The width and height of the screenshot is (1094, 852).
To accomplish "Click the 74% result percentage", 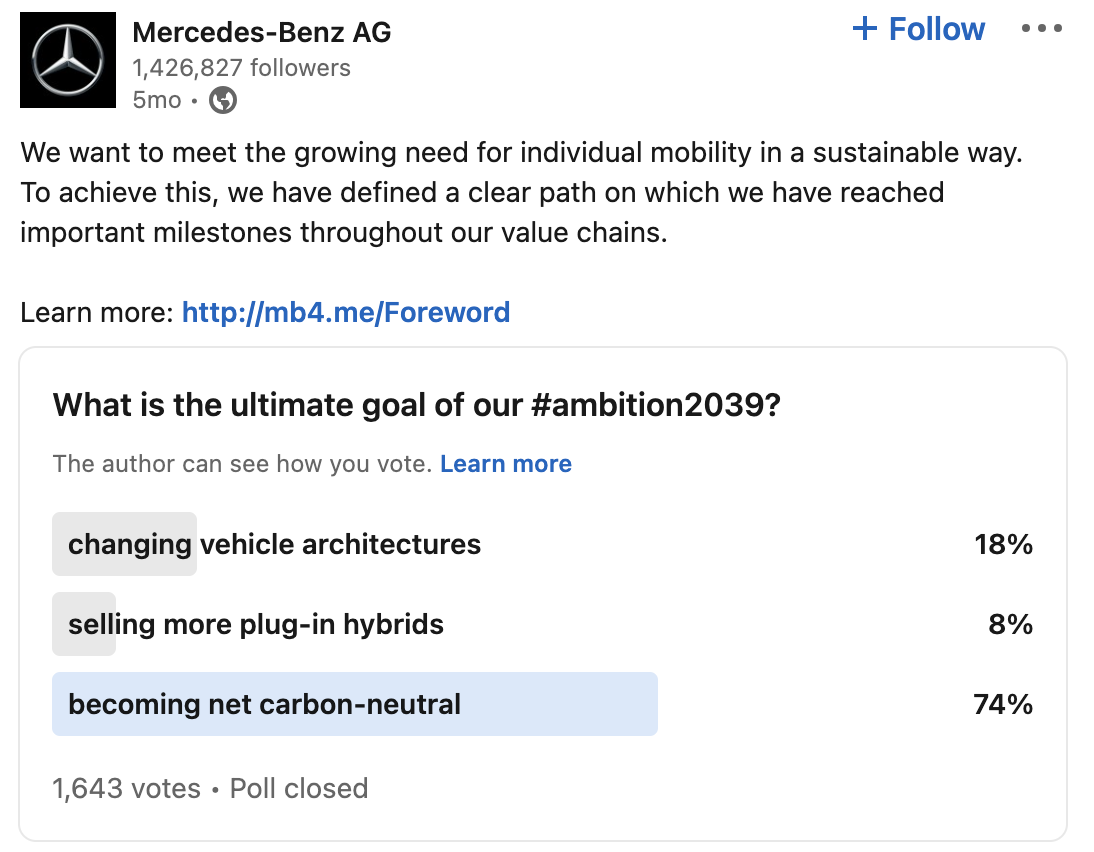I will 1003,704.
